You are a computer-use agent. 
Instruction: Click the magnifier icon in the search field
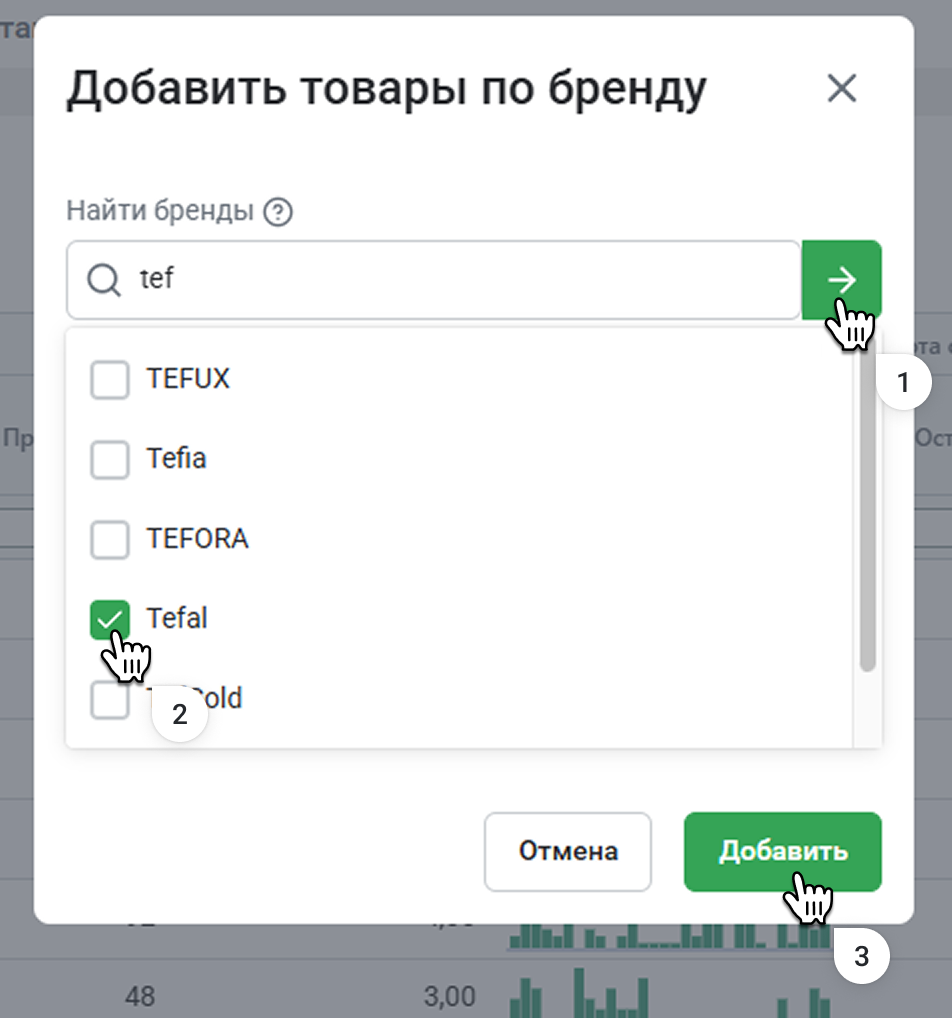pos(103,280)
